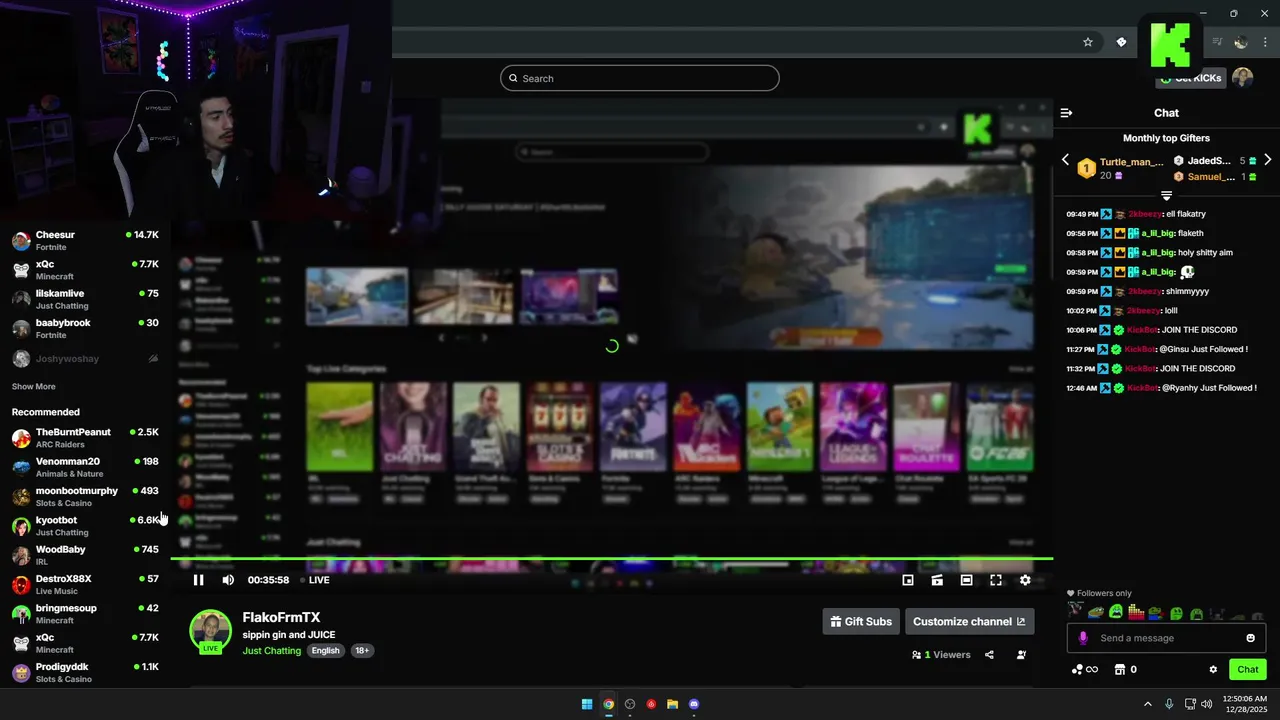Click the Get KICKs button
This screenshot has height=720, width=1280.
[x=1190, y=78]
